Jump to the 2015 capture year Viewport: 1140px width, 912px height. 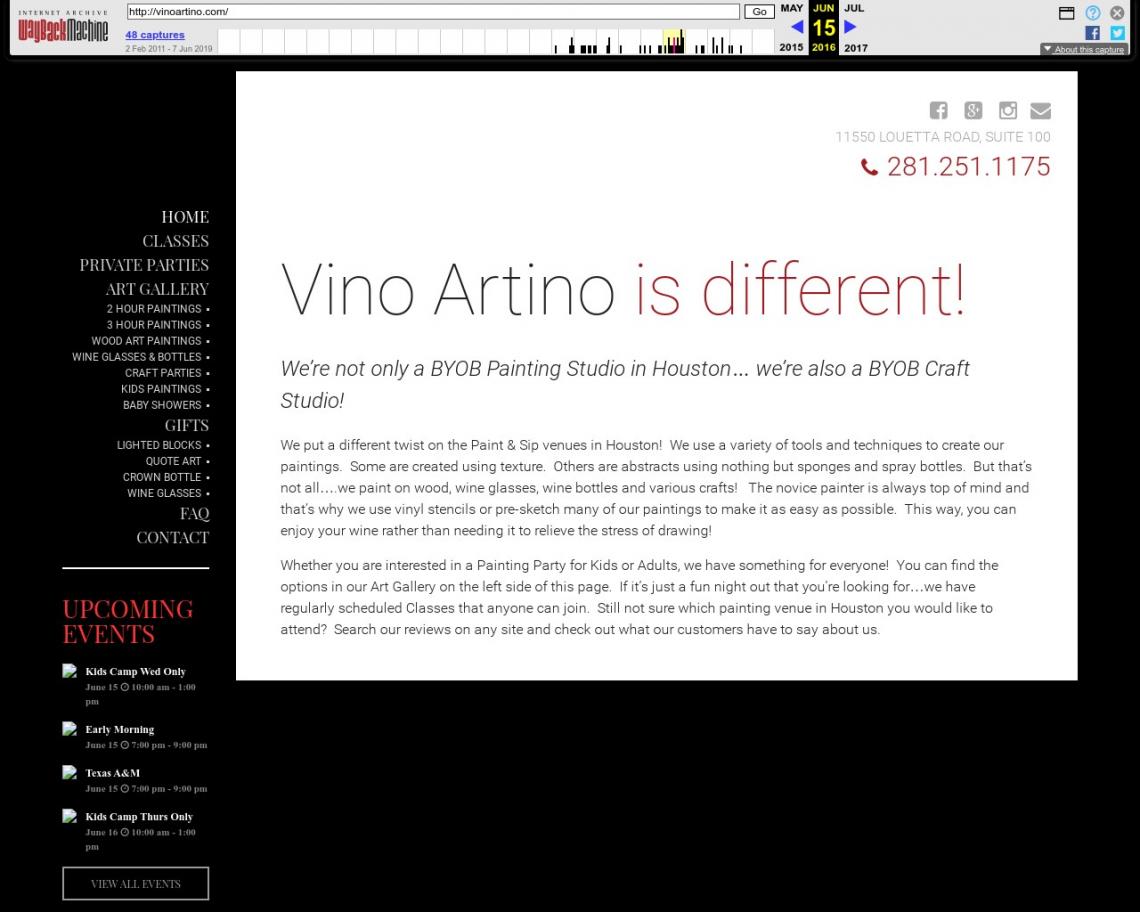(x=791, y=47)
